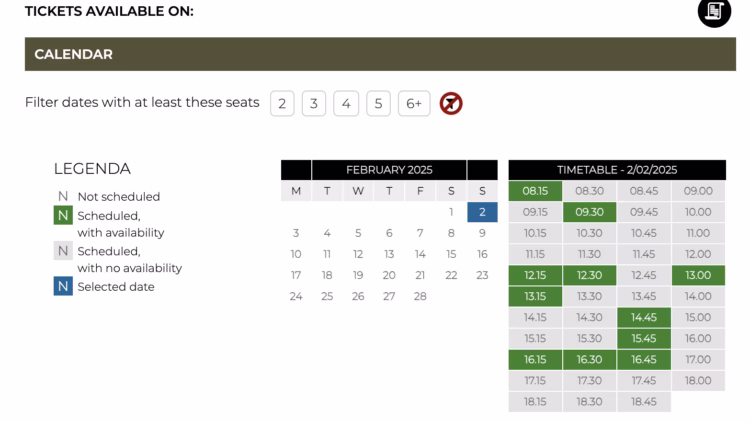
Task: Filter dates with 6+ seats
Action: [x=413, y=103]
